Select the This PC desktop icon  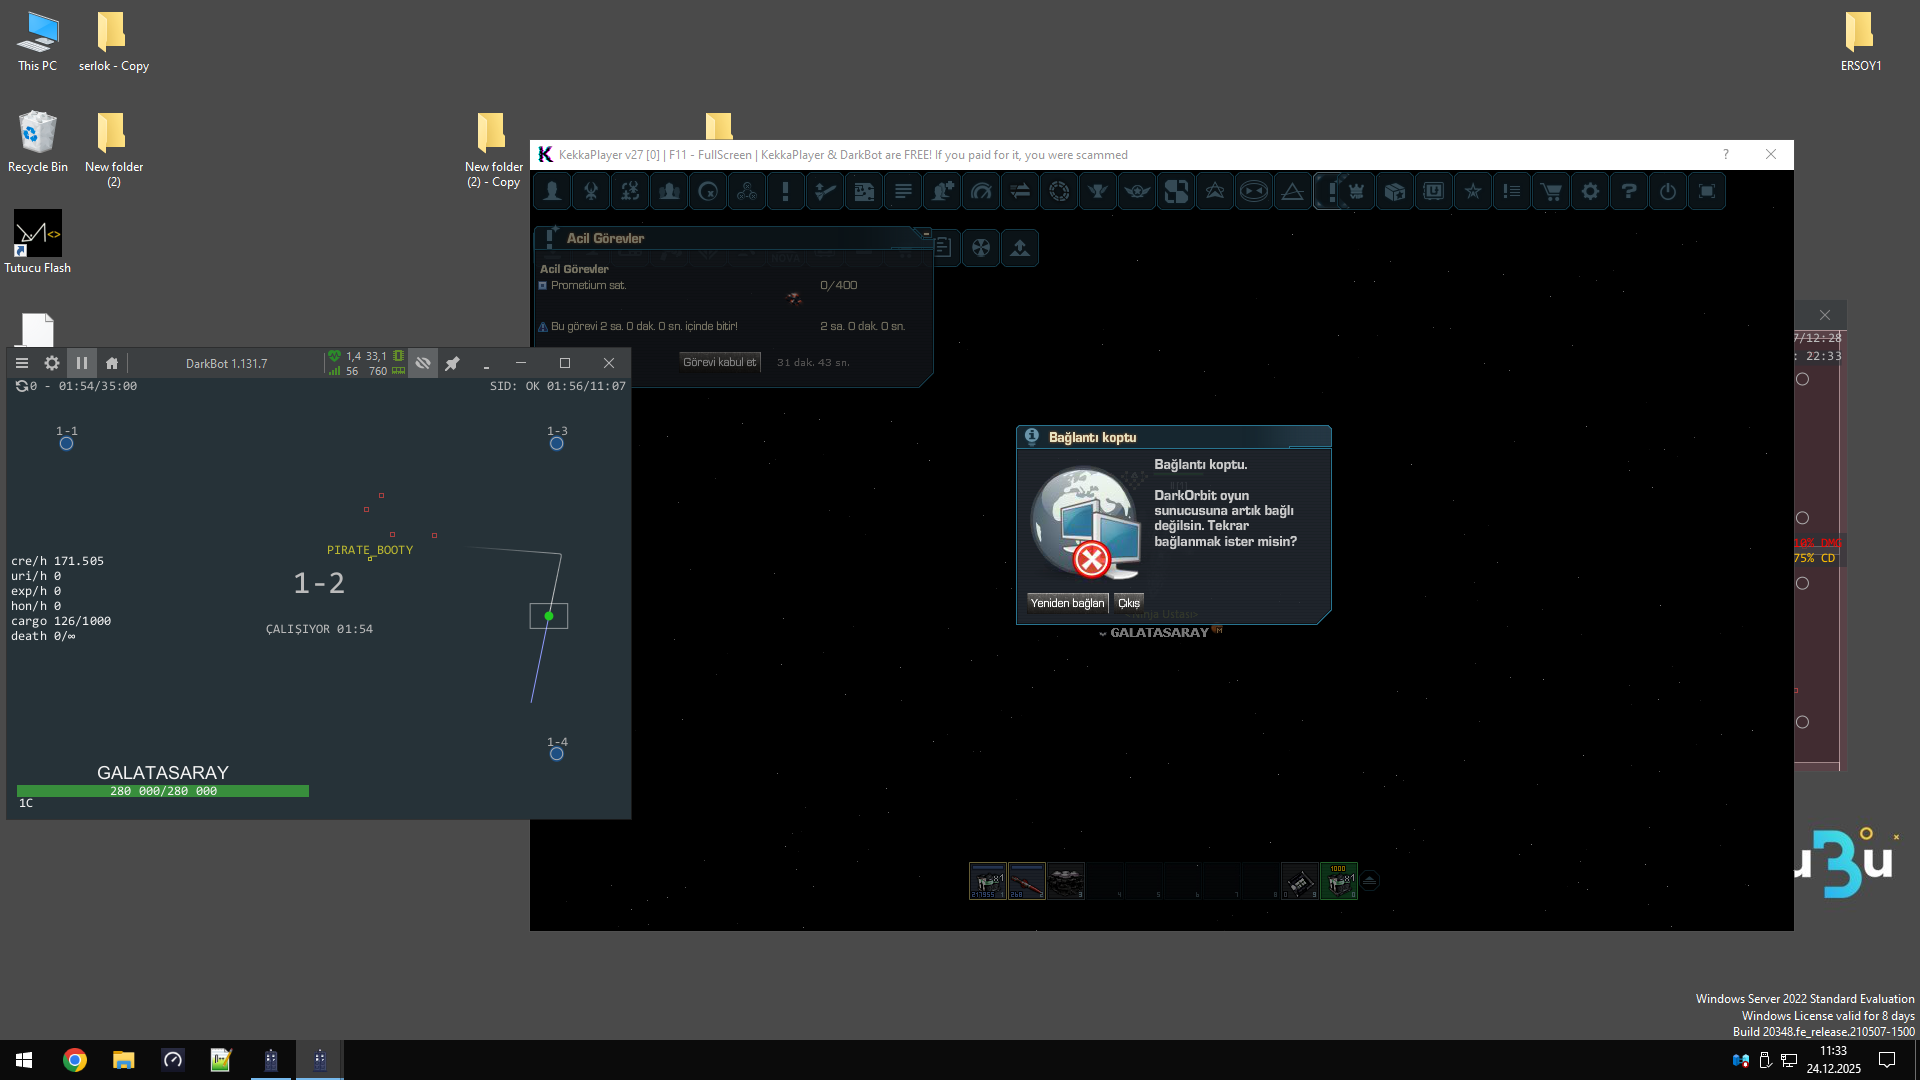click(37, 42)
